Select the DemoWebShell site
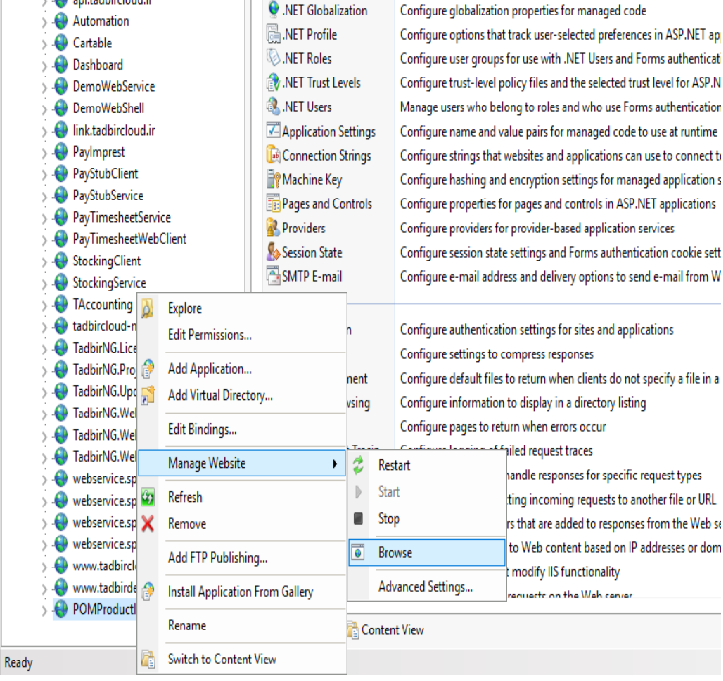Screen dimensions: 723x681 [108, 108]
